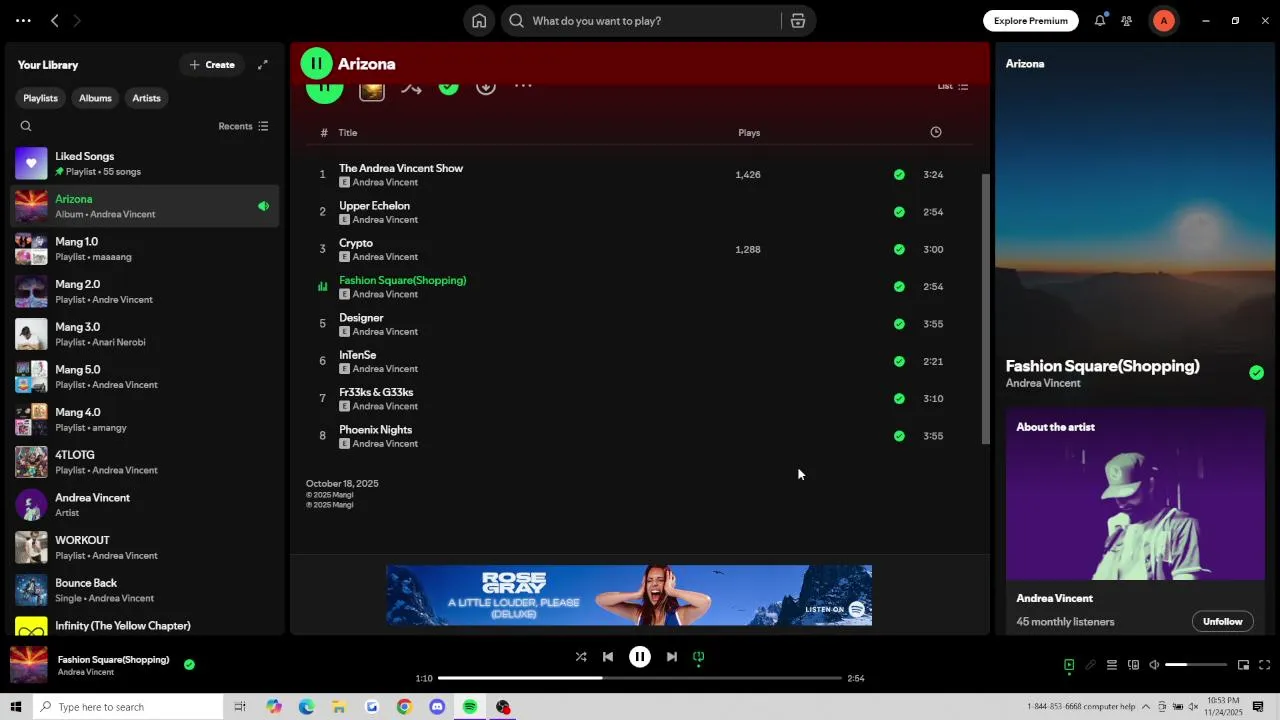Unfollow Andrea Vincent

(1222, 621)
